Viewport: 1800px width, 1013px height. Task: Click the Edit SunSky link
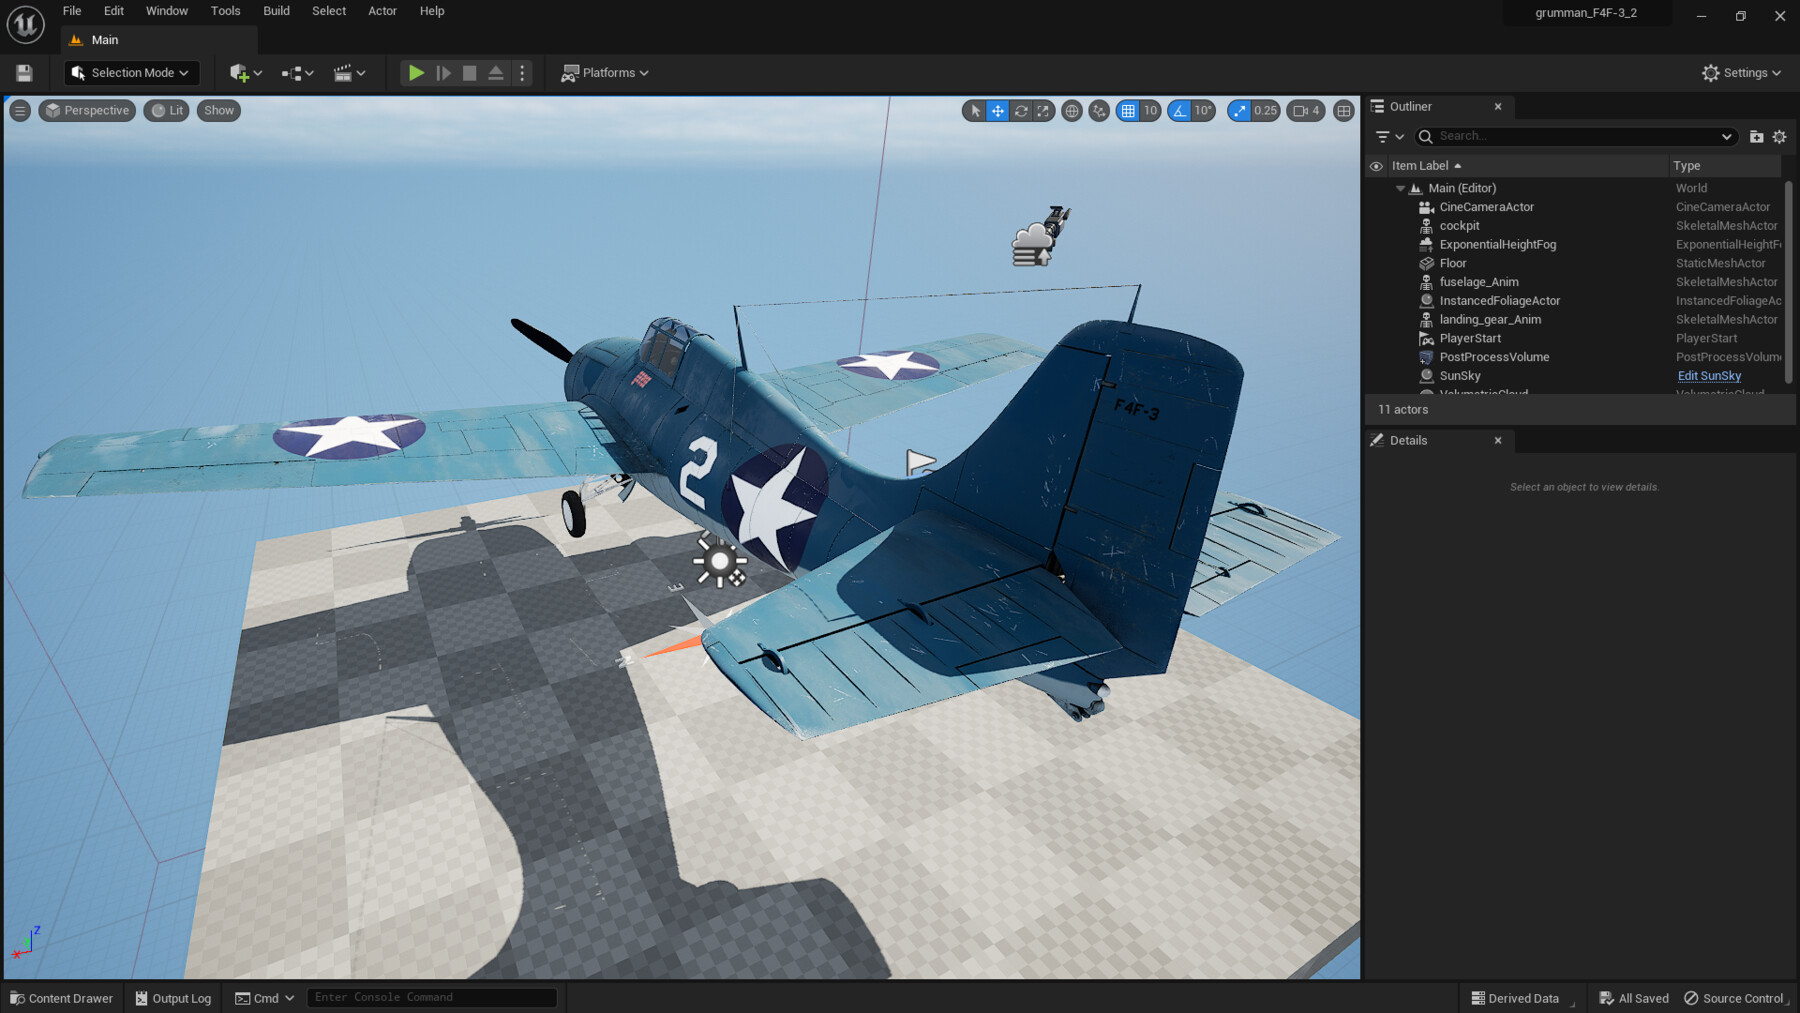pyautogui.click(x=1709, y=376)
